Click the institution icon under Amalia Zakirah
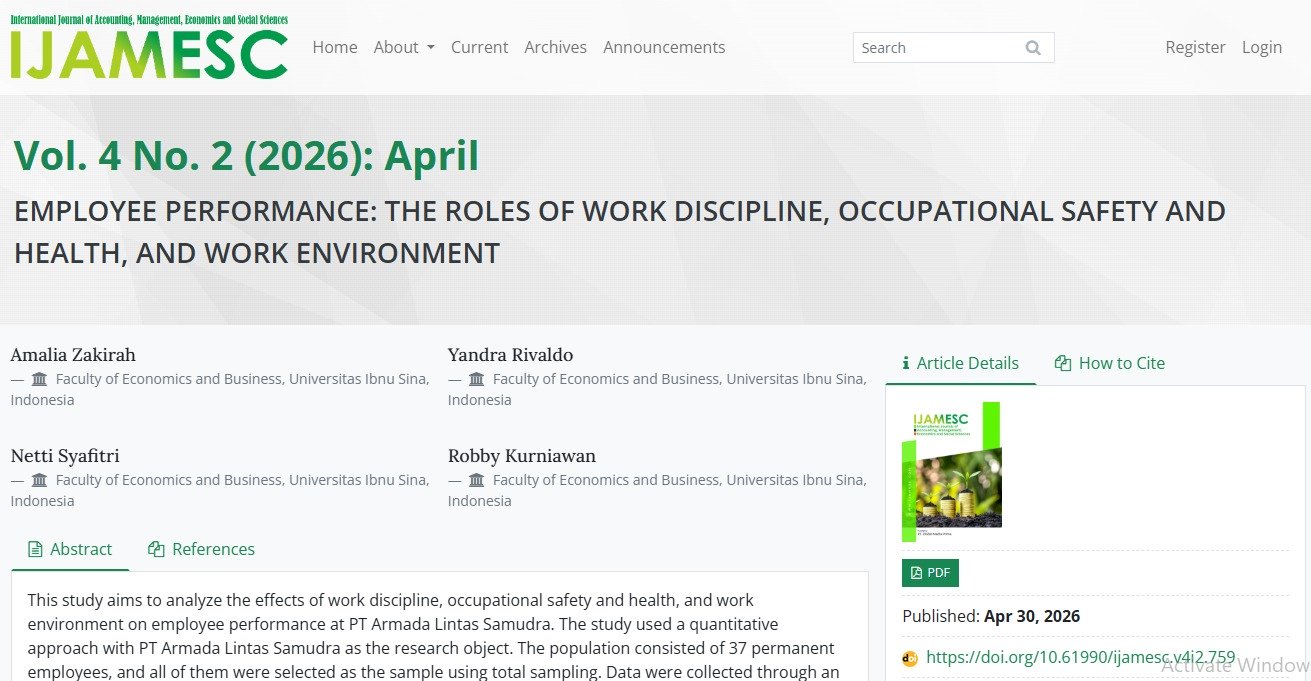 point(40,379)
